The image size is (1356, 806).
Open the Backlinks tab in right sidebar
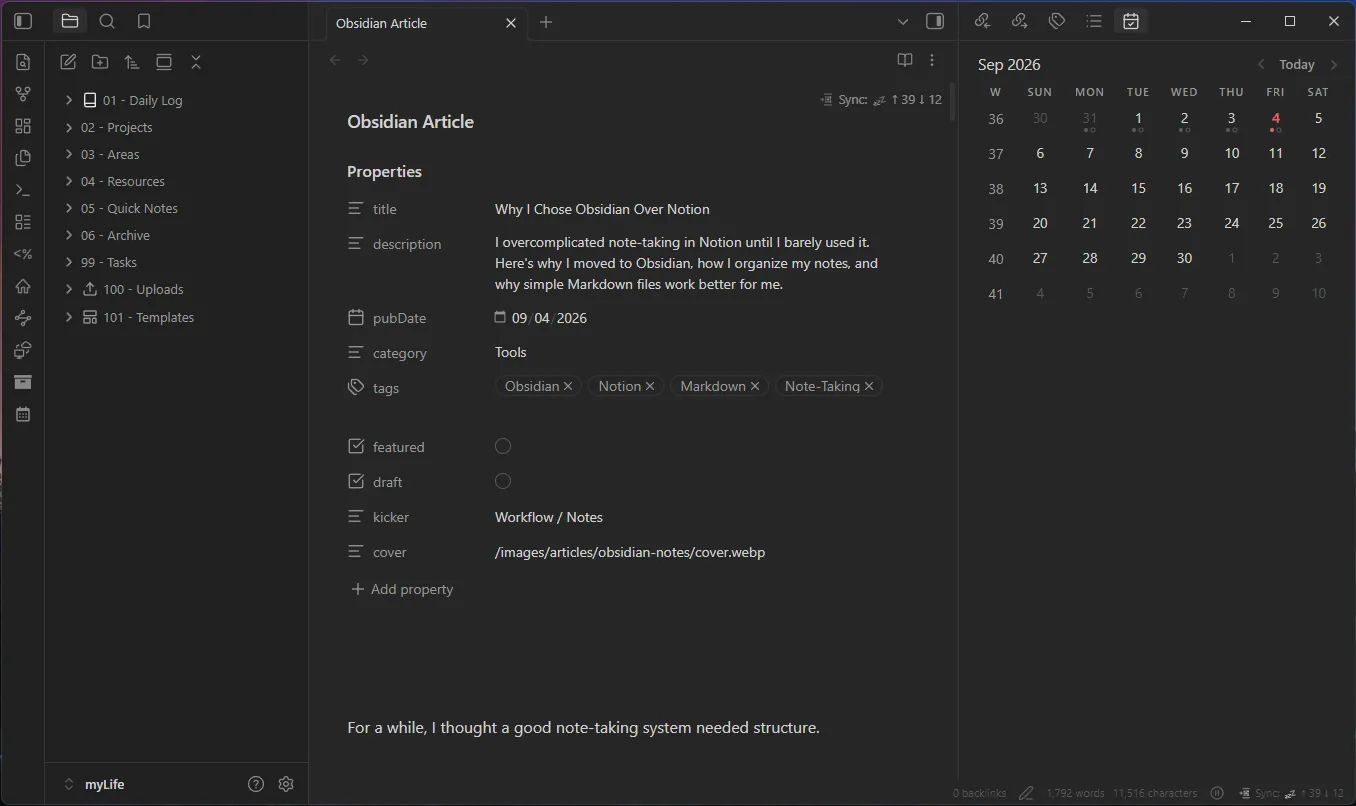pos(982,21)
